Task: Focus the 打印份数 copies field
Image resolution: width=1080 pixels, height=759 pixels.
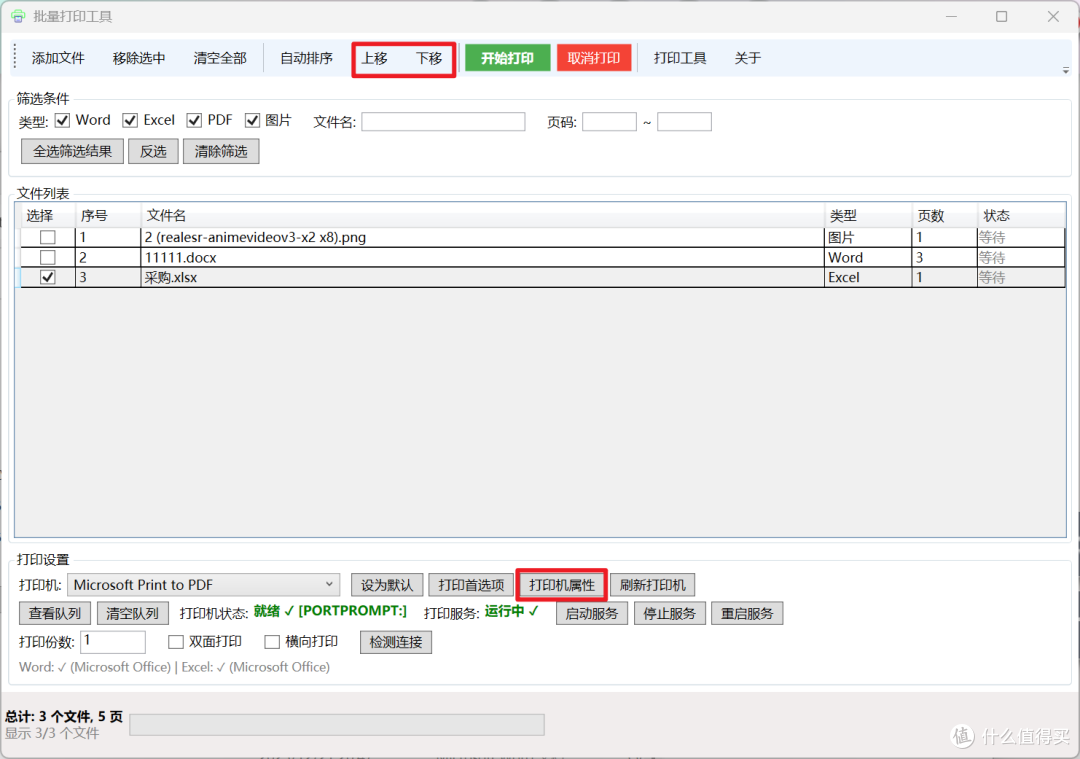Action: 113,642
